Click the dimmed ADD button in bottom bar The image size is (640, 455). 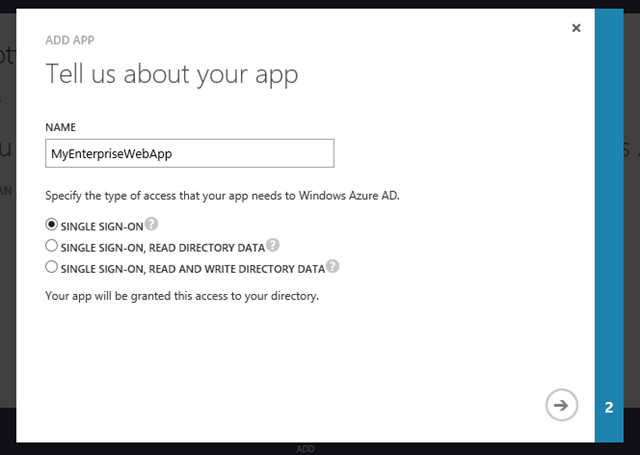(x=305, y=449)
